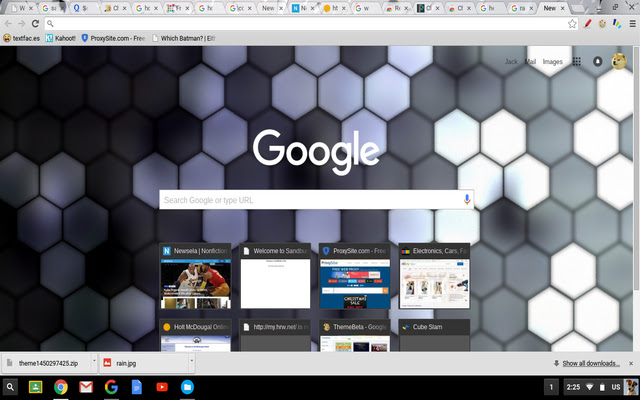Switch to the Newsela tab
This screenshot has height=400, width=640.
[x=300, y=8]
